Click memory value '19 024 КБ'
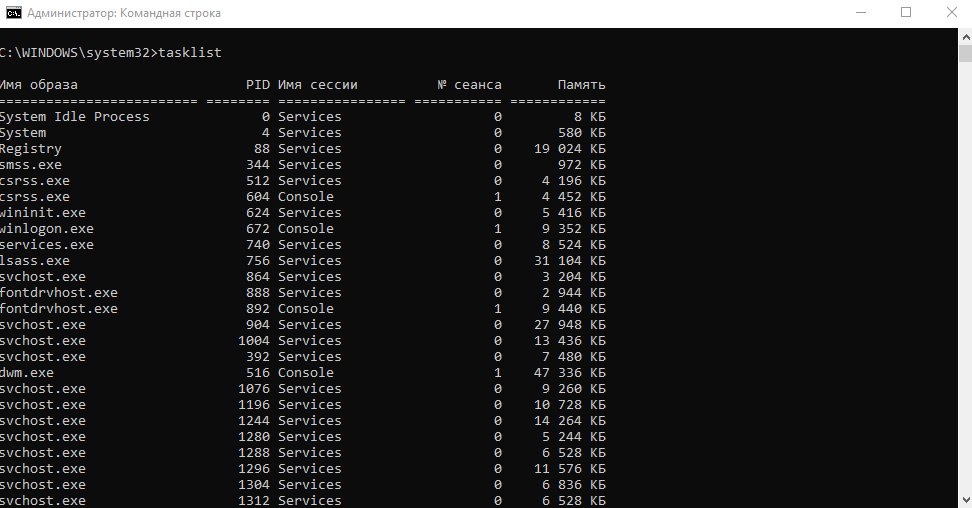 pyautogui.click(x=570, y=149)
